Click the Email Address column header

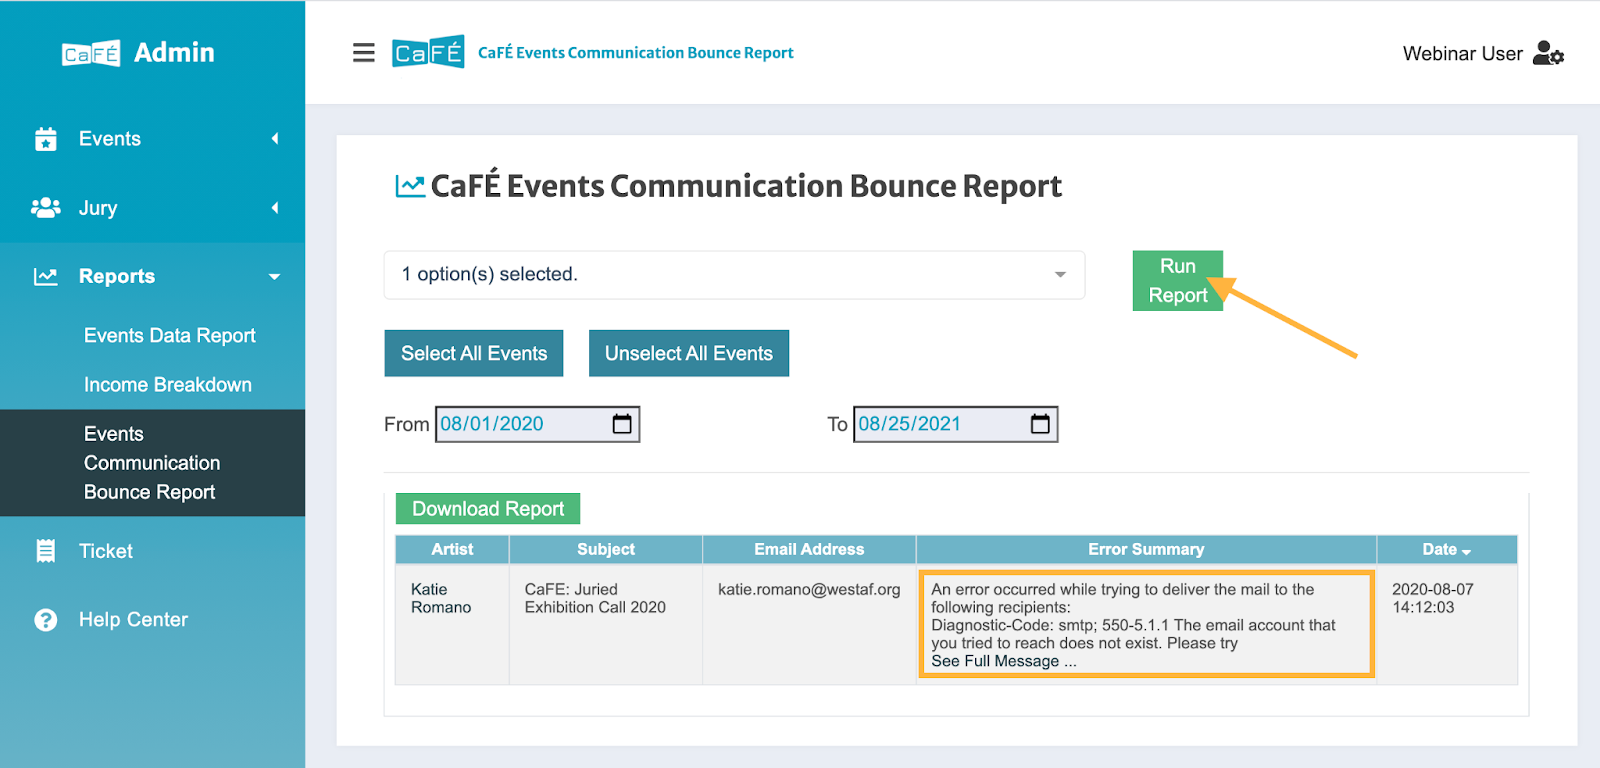coord(809,550)
